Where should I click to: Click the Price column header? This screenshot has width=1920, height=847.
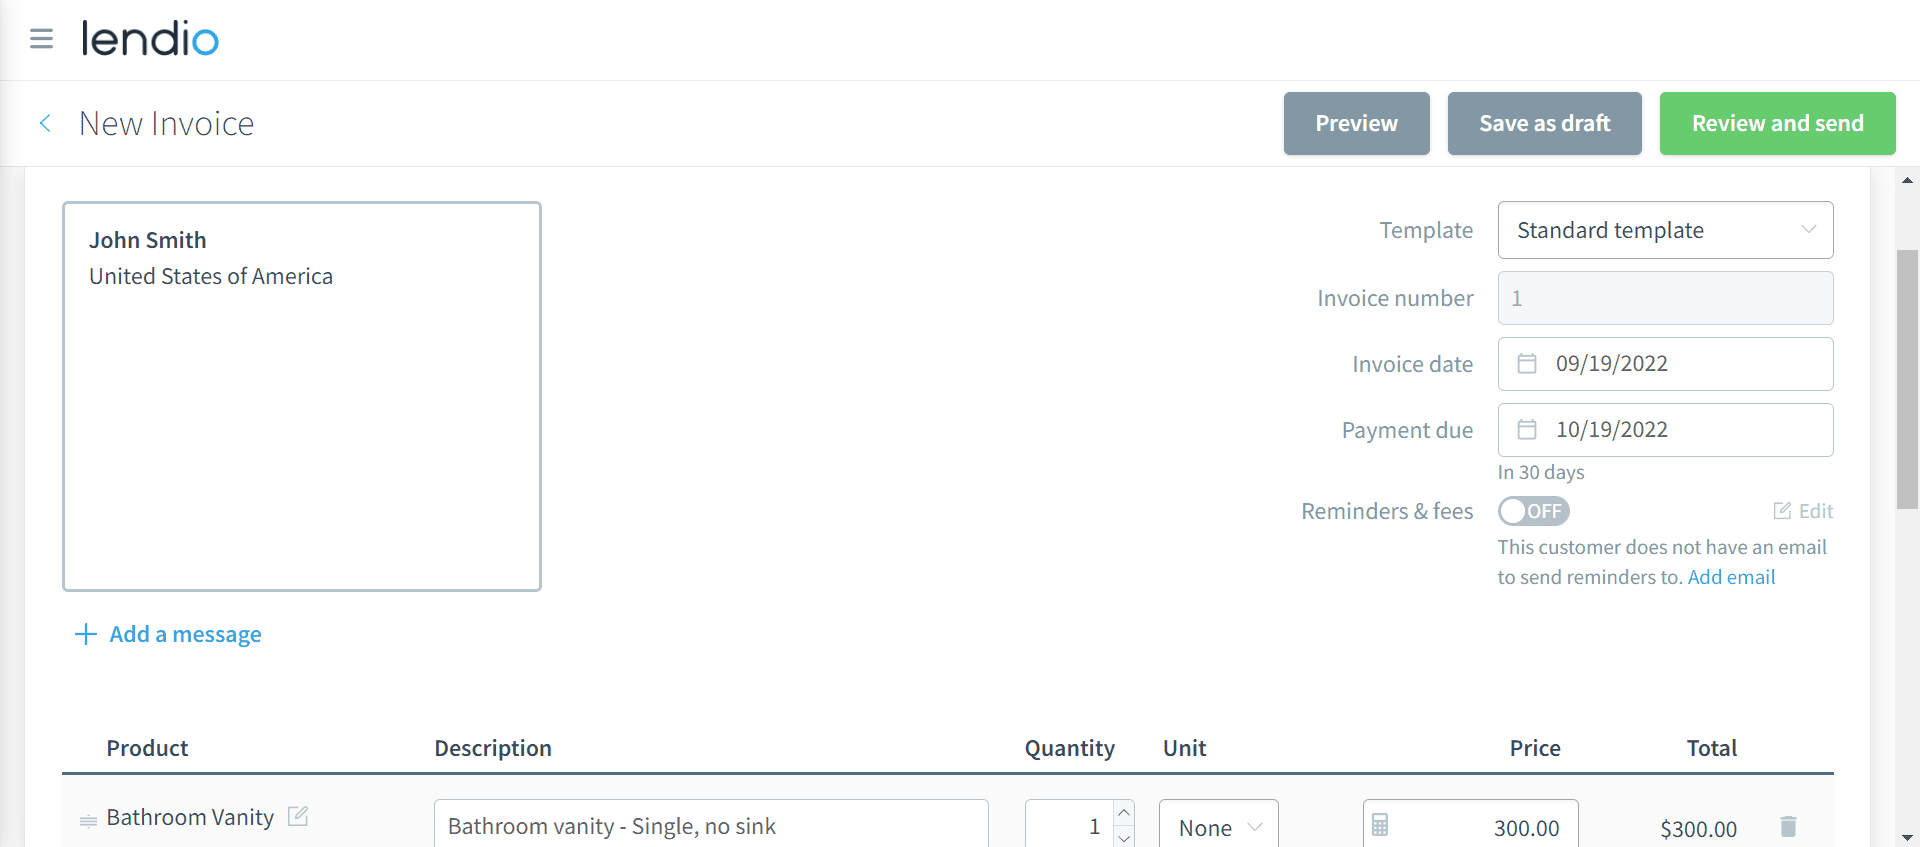(1535, 748)
